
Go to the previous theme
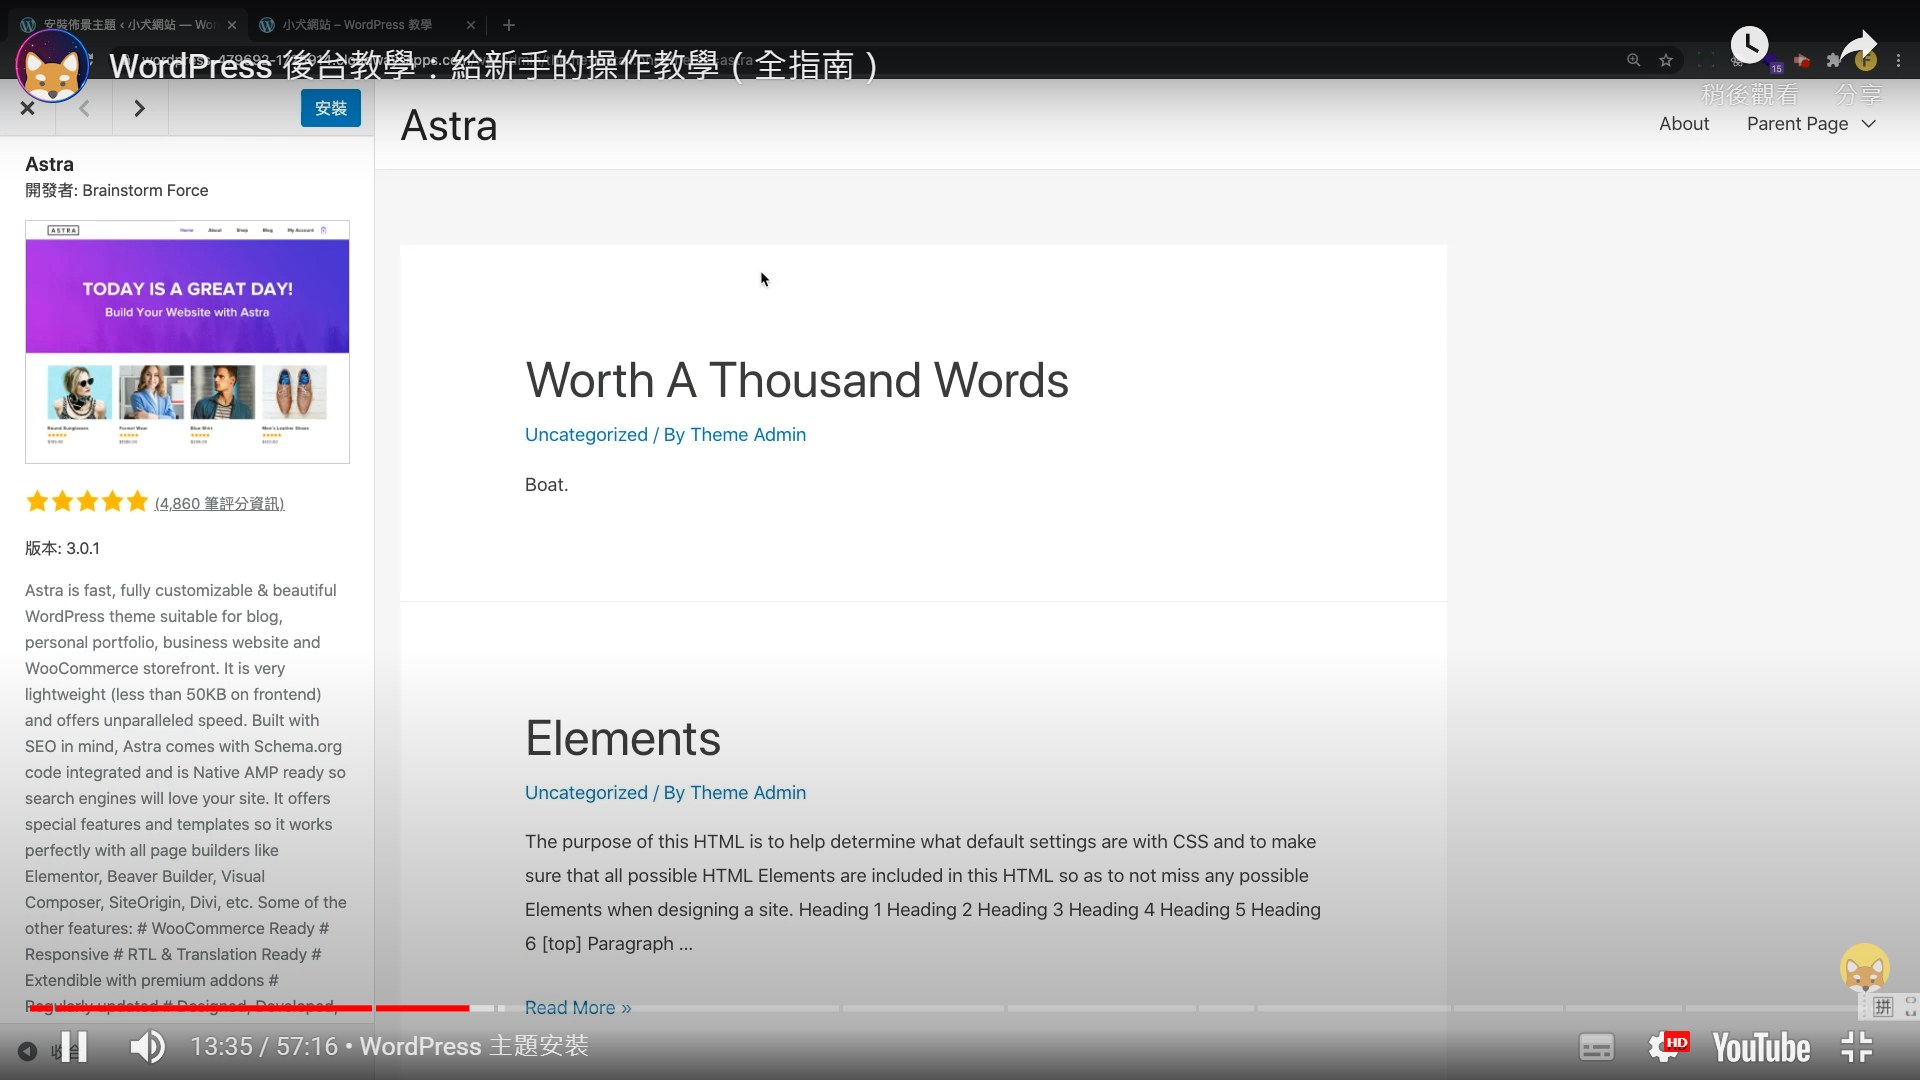tap(84, 108)
